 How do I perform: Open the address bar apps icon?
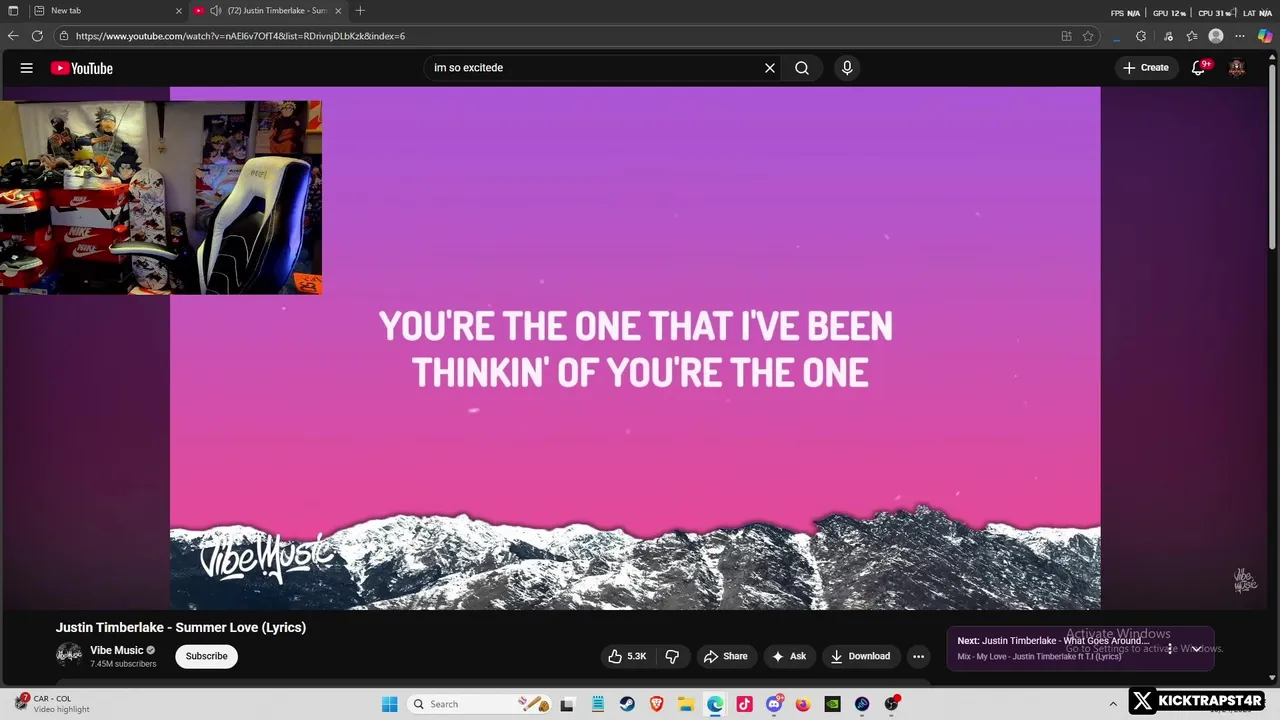click(x=1066, y=36)
